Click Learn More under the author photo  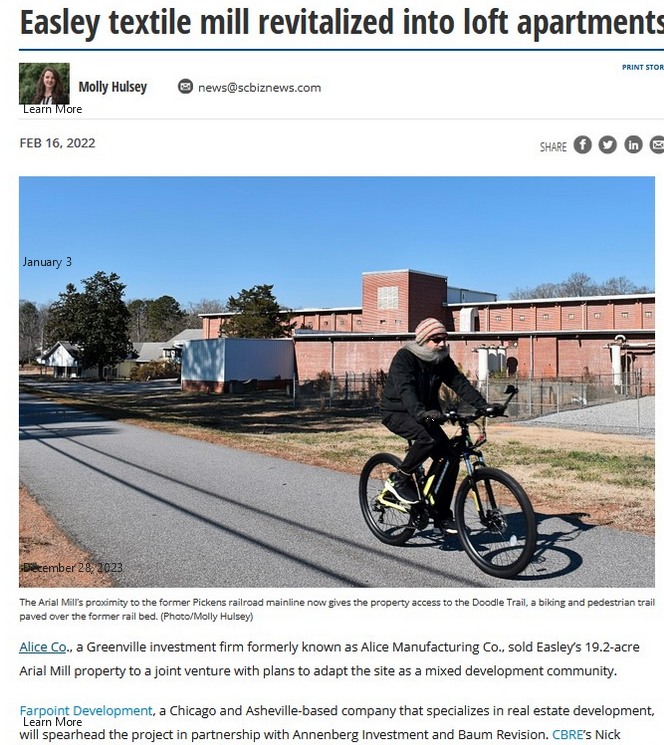pos(52,109)
